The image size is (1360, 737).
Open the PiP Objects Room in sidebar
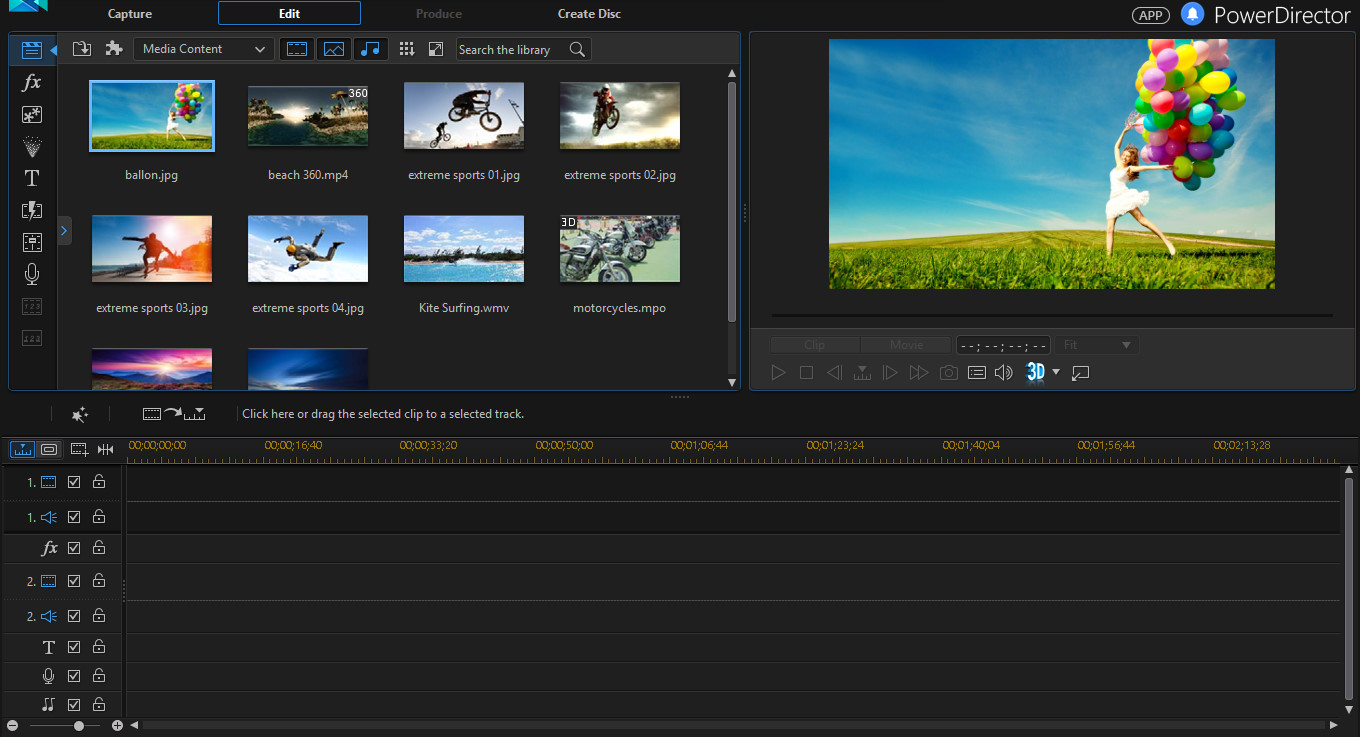tap(32, 114)
